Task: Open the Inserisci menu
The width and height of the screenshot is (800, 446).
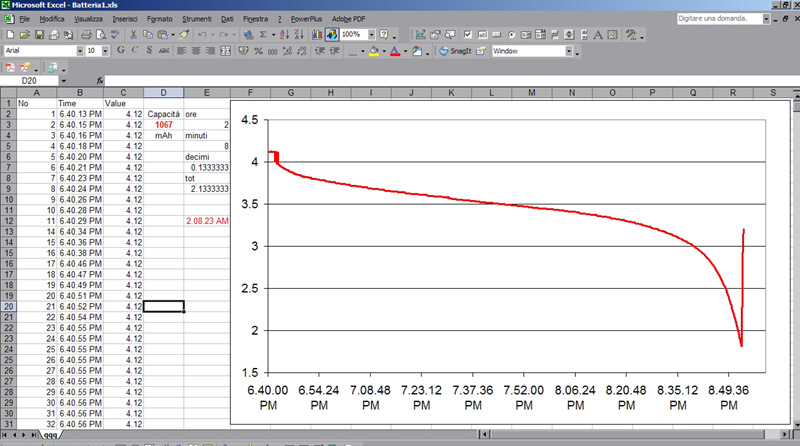Action: coord(125,19)
